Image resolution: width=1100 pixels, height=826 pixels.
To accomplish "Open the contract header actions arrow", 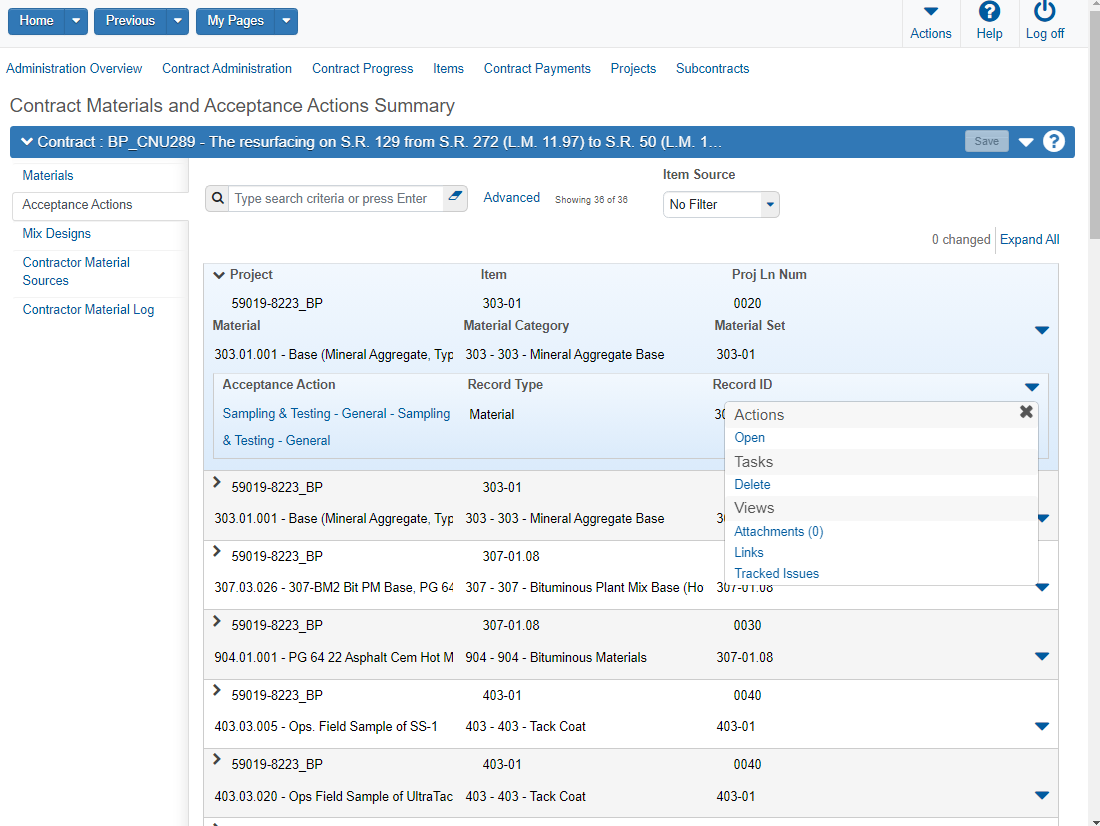I will click(x=1026, y=142).
